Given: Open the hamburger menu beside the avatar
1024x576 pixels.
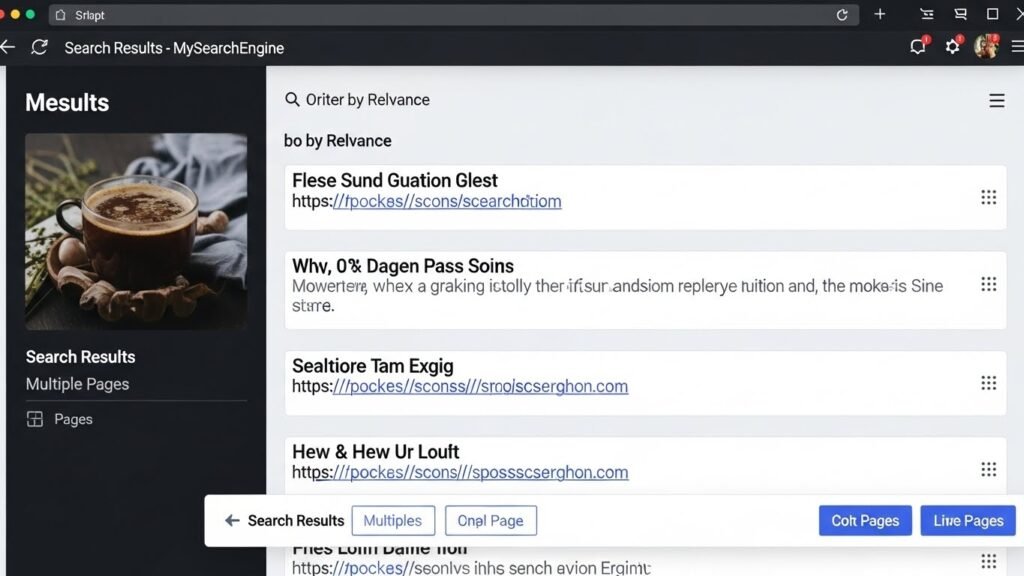Looking at the screenshot, I should [1017, 47].
